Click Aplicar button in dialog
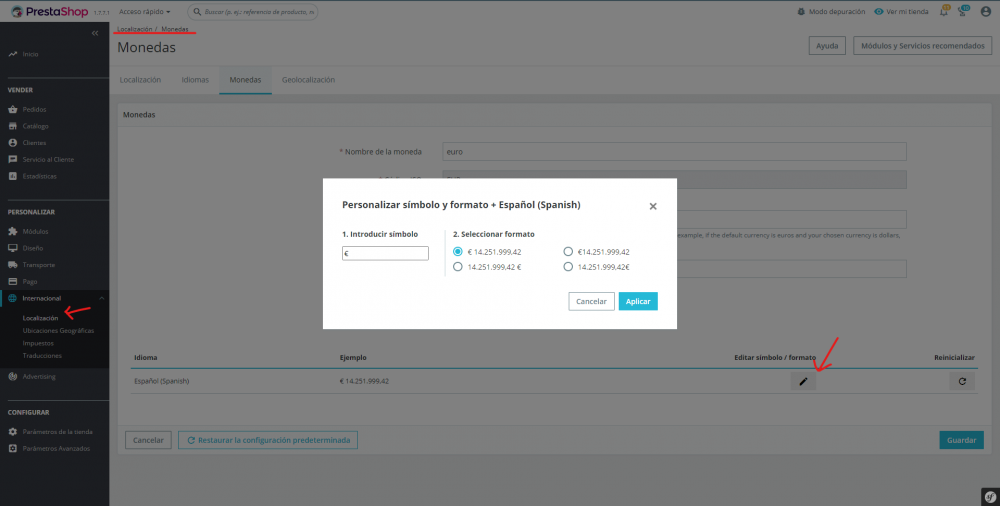 [x=638, y=301]
